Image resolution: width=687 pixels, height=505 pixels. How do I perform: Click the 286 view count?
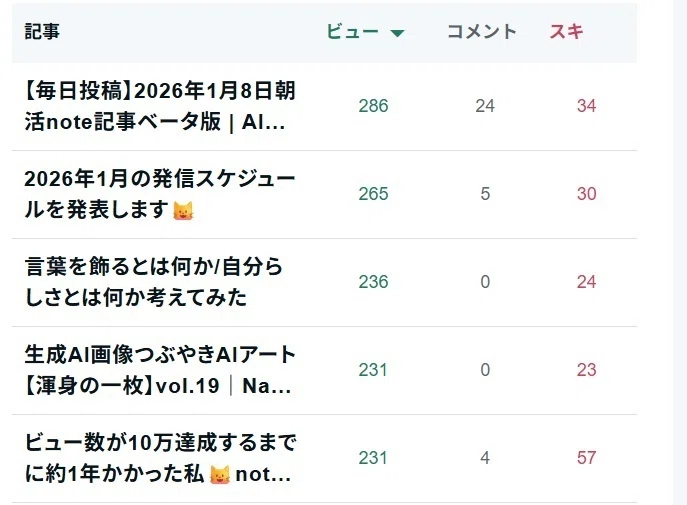point(373,106)
